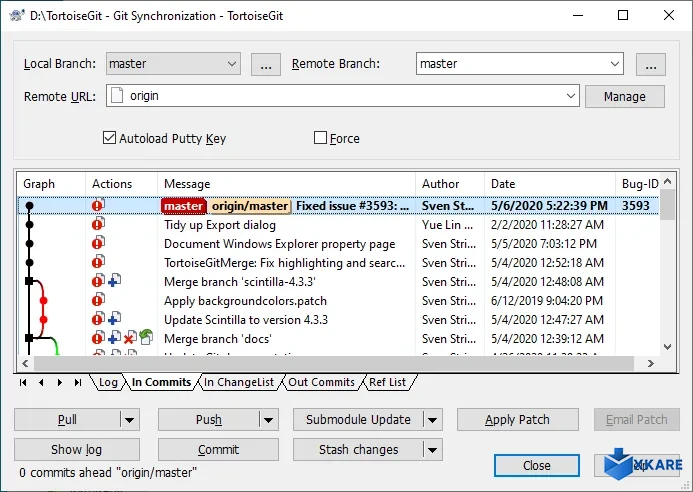
Task: Click the graph node of the Tidy up Export dialog commit
Action: click(x=30, y=225)
